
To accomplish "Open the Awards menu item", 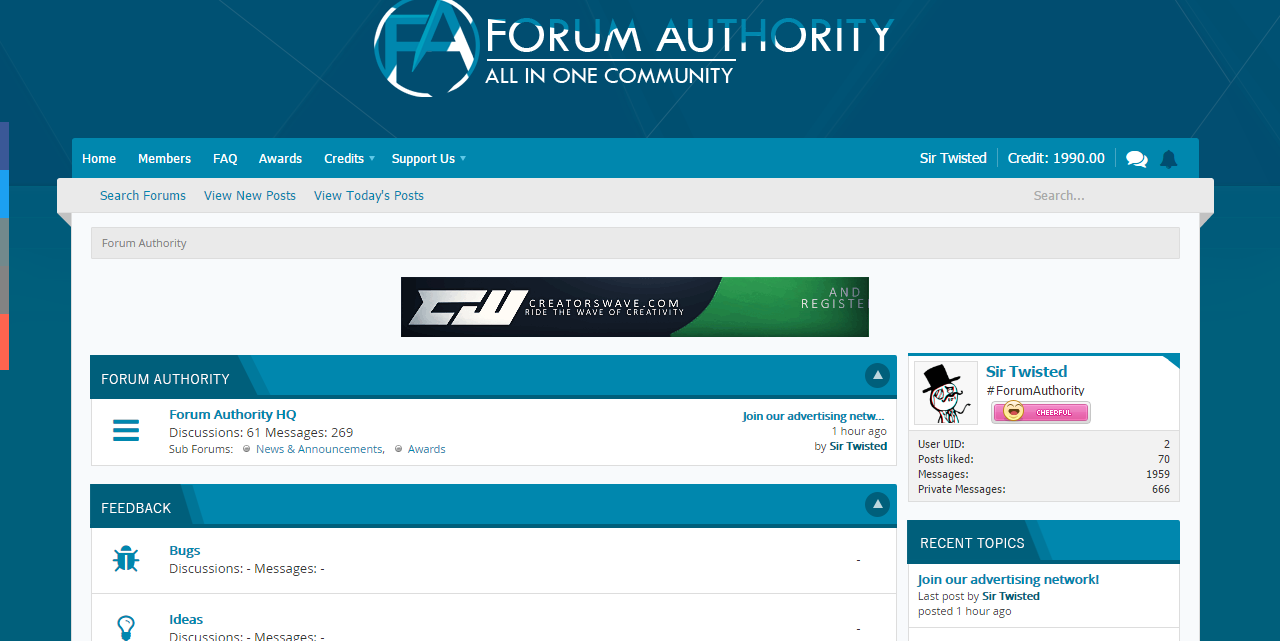I will click(x=280, y=158).
